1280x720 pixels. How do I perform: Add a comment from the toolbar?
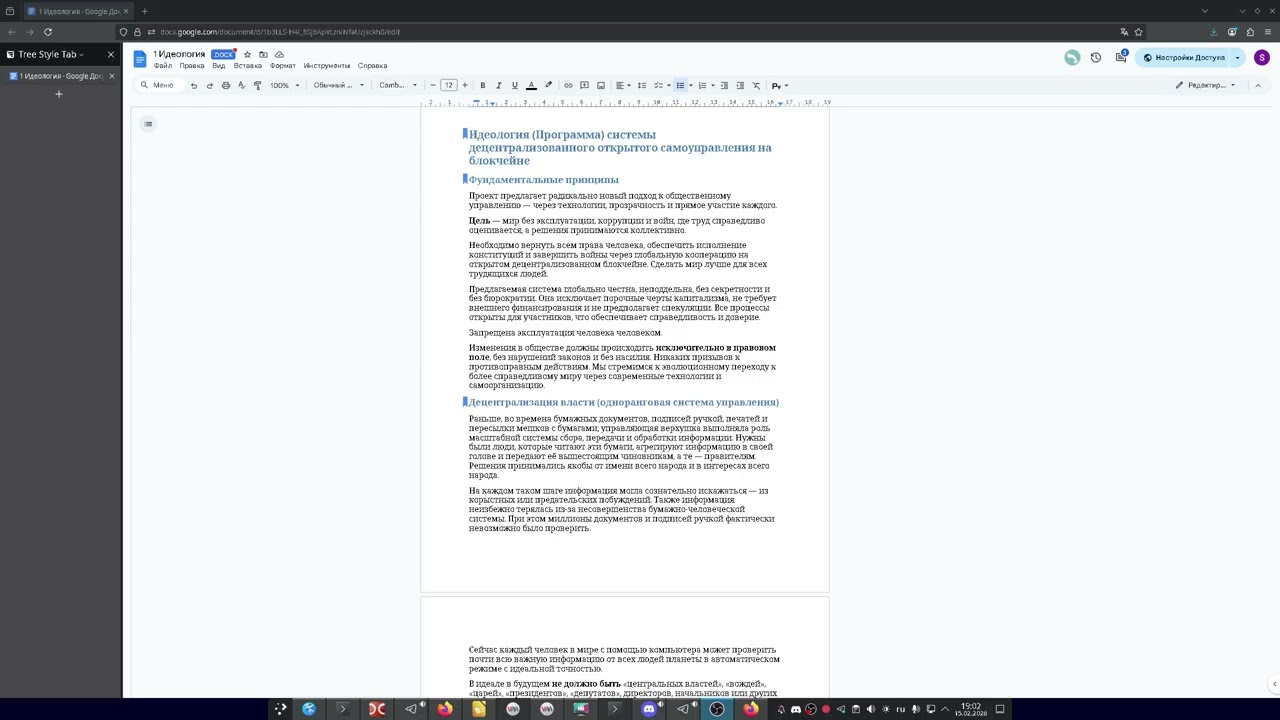click(x=584, y=85)
